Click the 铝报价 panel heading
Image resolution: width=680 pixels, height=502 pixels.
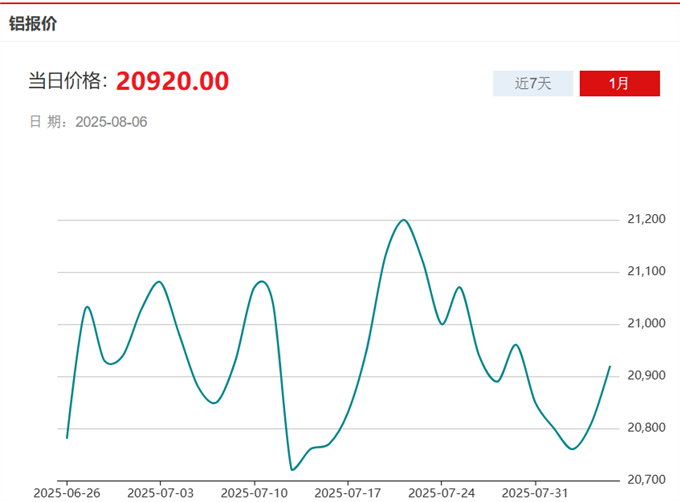pyautogui.click(x=33, y=23)
